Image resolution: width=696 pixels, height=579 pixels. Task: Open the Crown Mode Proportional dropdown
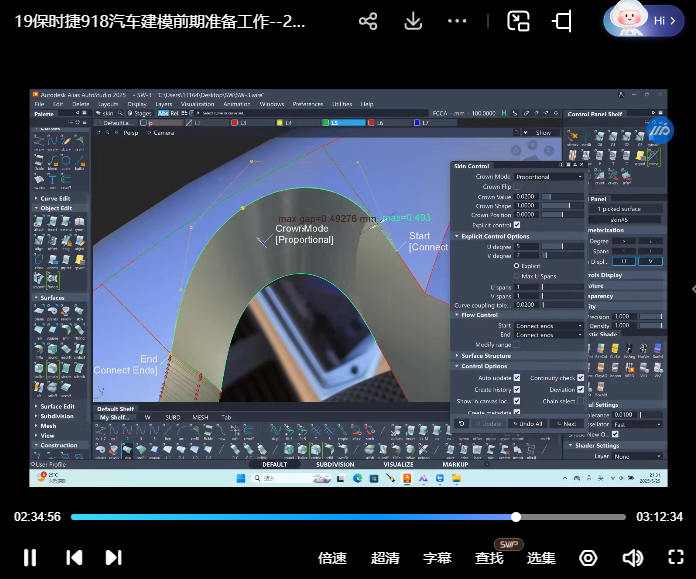tap(548, 177)
